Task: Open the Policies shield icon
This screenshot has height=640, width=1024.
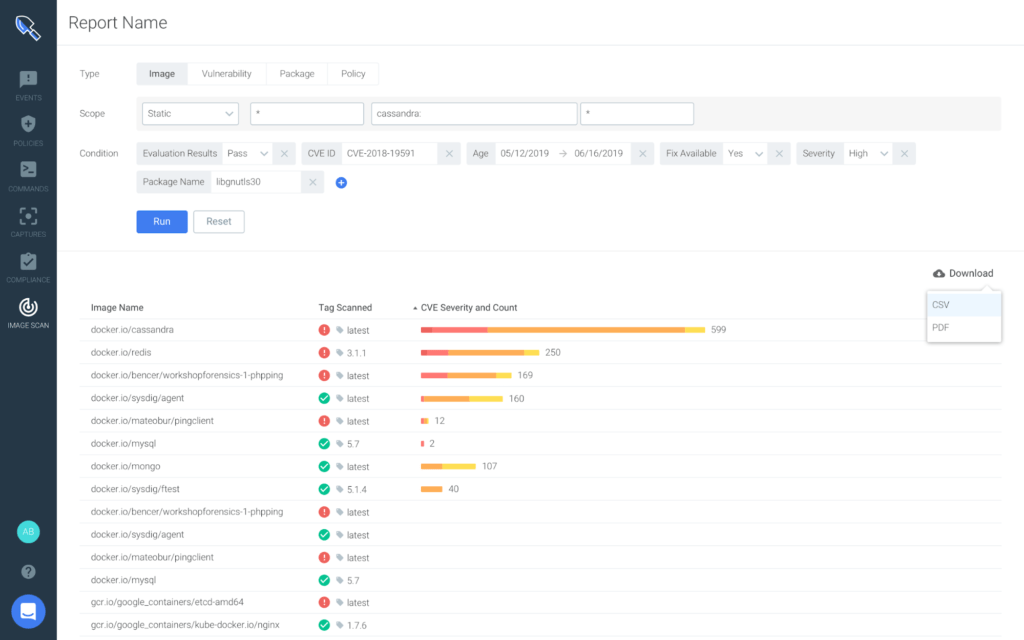Action: click(x=28, y=129)
